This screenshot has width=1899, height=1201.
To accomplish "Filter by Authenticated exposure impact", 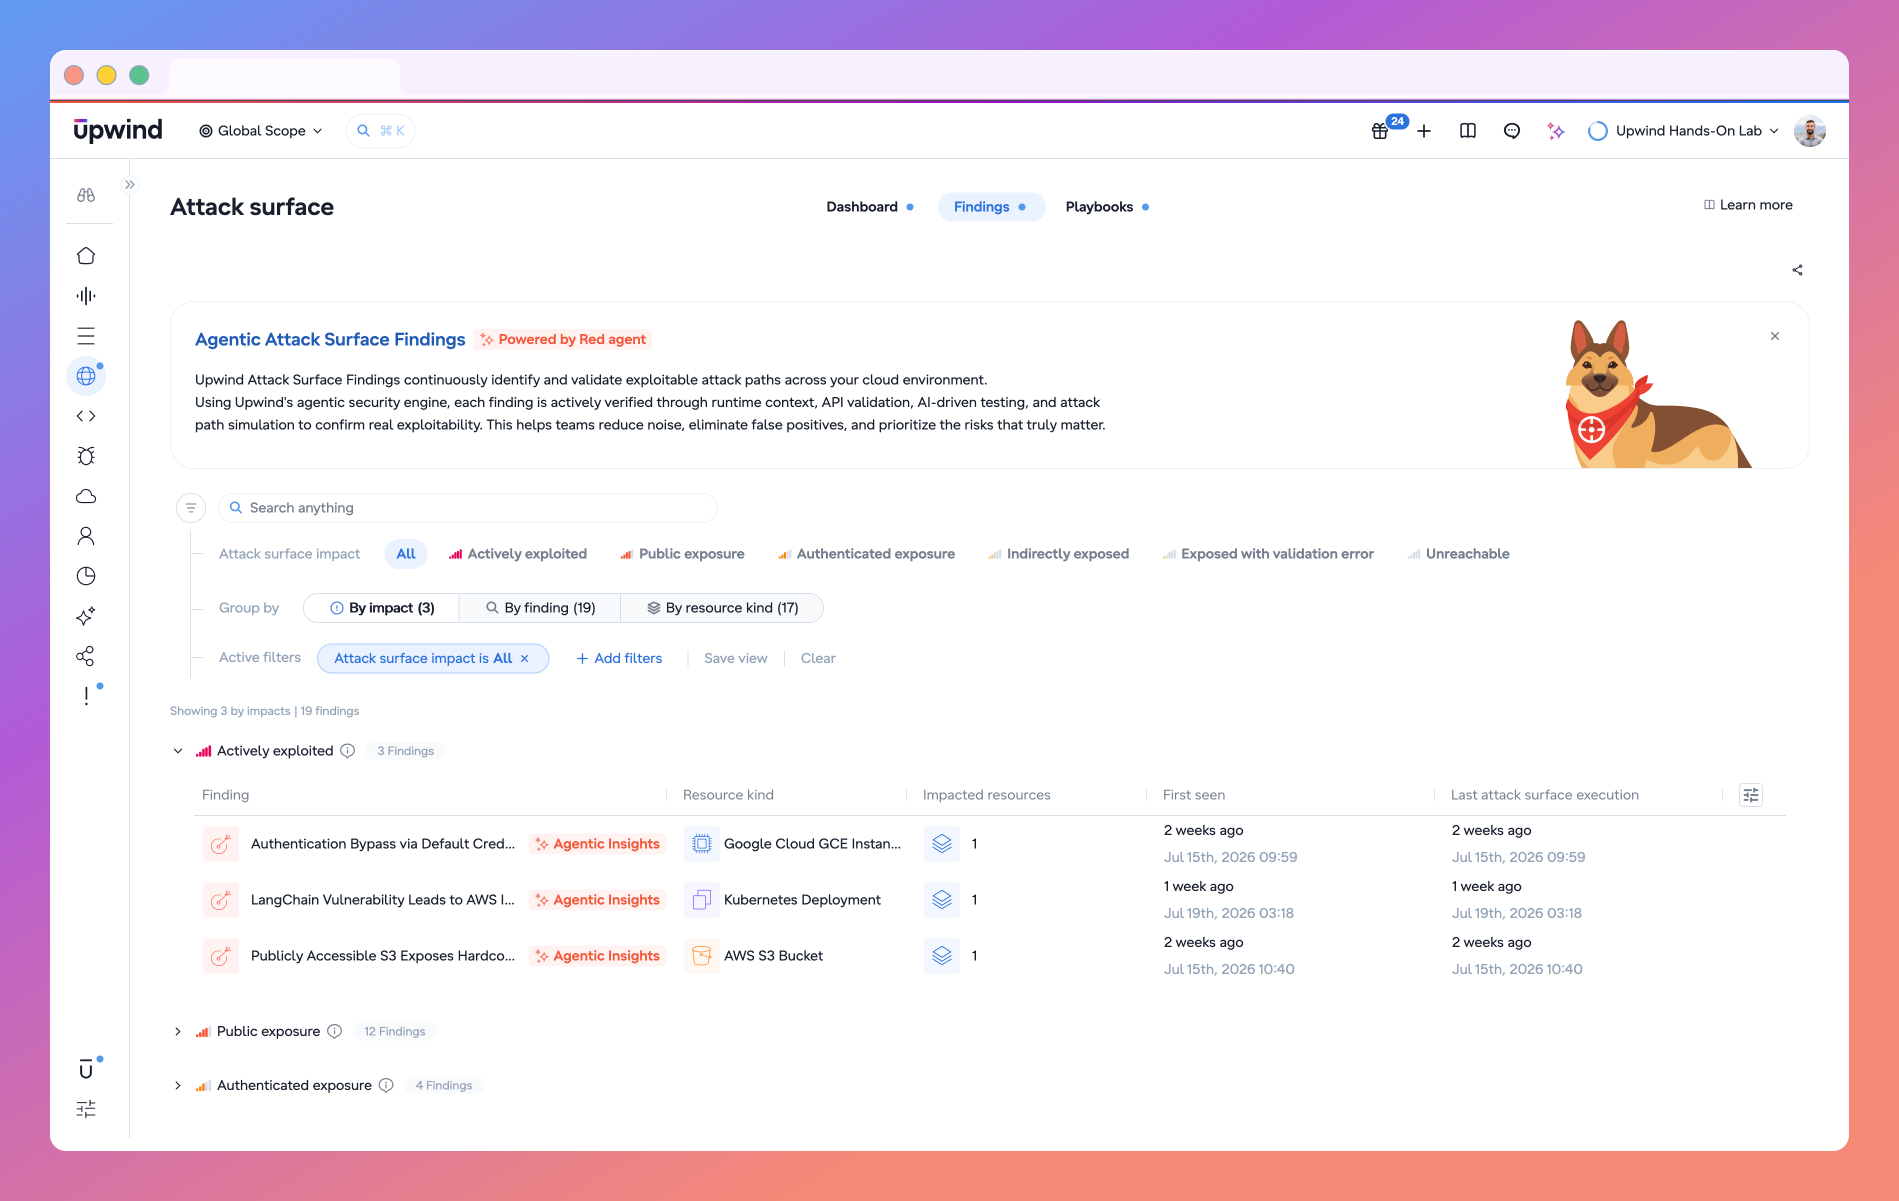I will pyautogui.click(x=866, y=554).
